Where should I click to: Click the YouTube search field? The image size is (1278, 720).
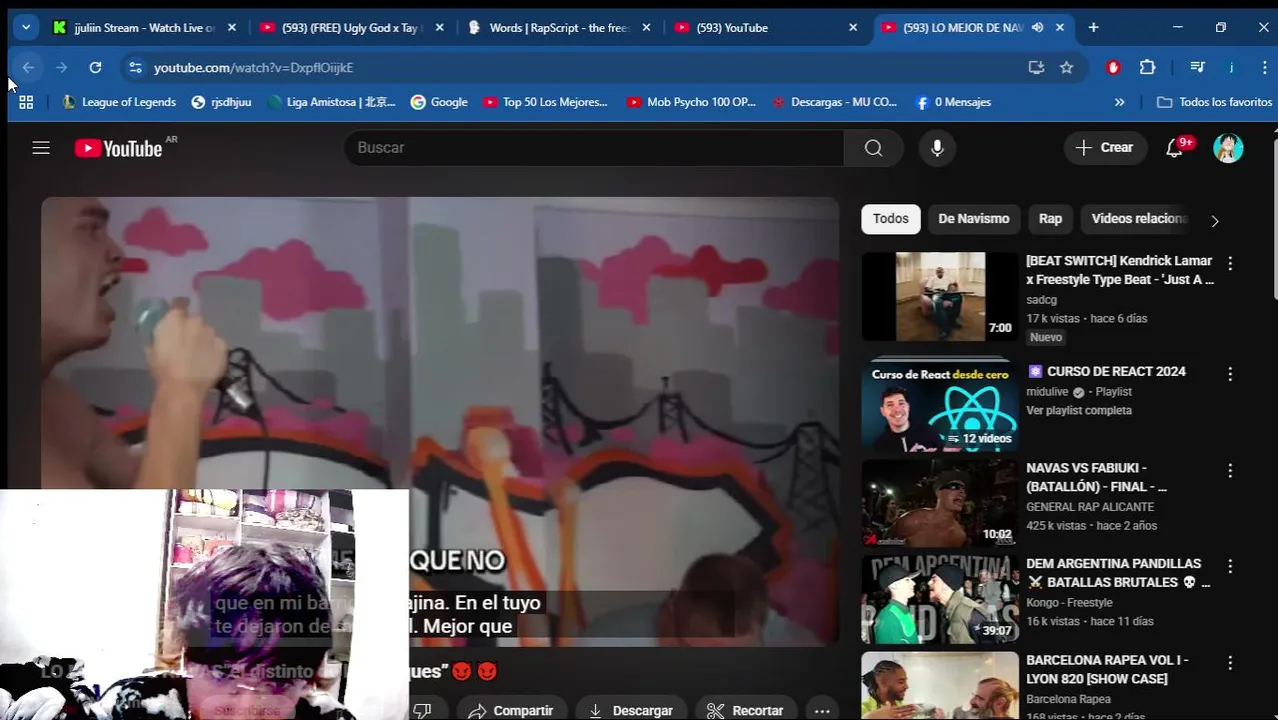coord(594,148)
